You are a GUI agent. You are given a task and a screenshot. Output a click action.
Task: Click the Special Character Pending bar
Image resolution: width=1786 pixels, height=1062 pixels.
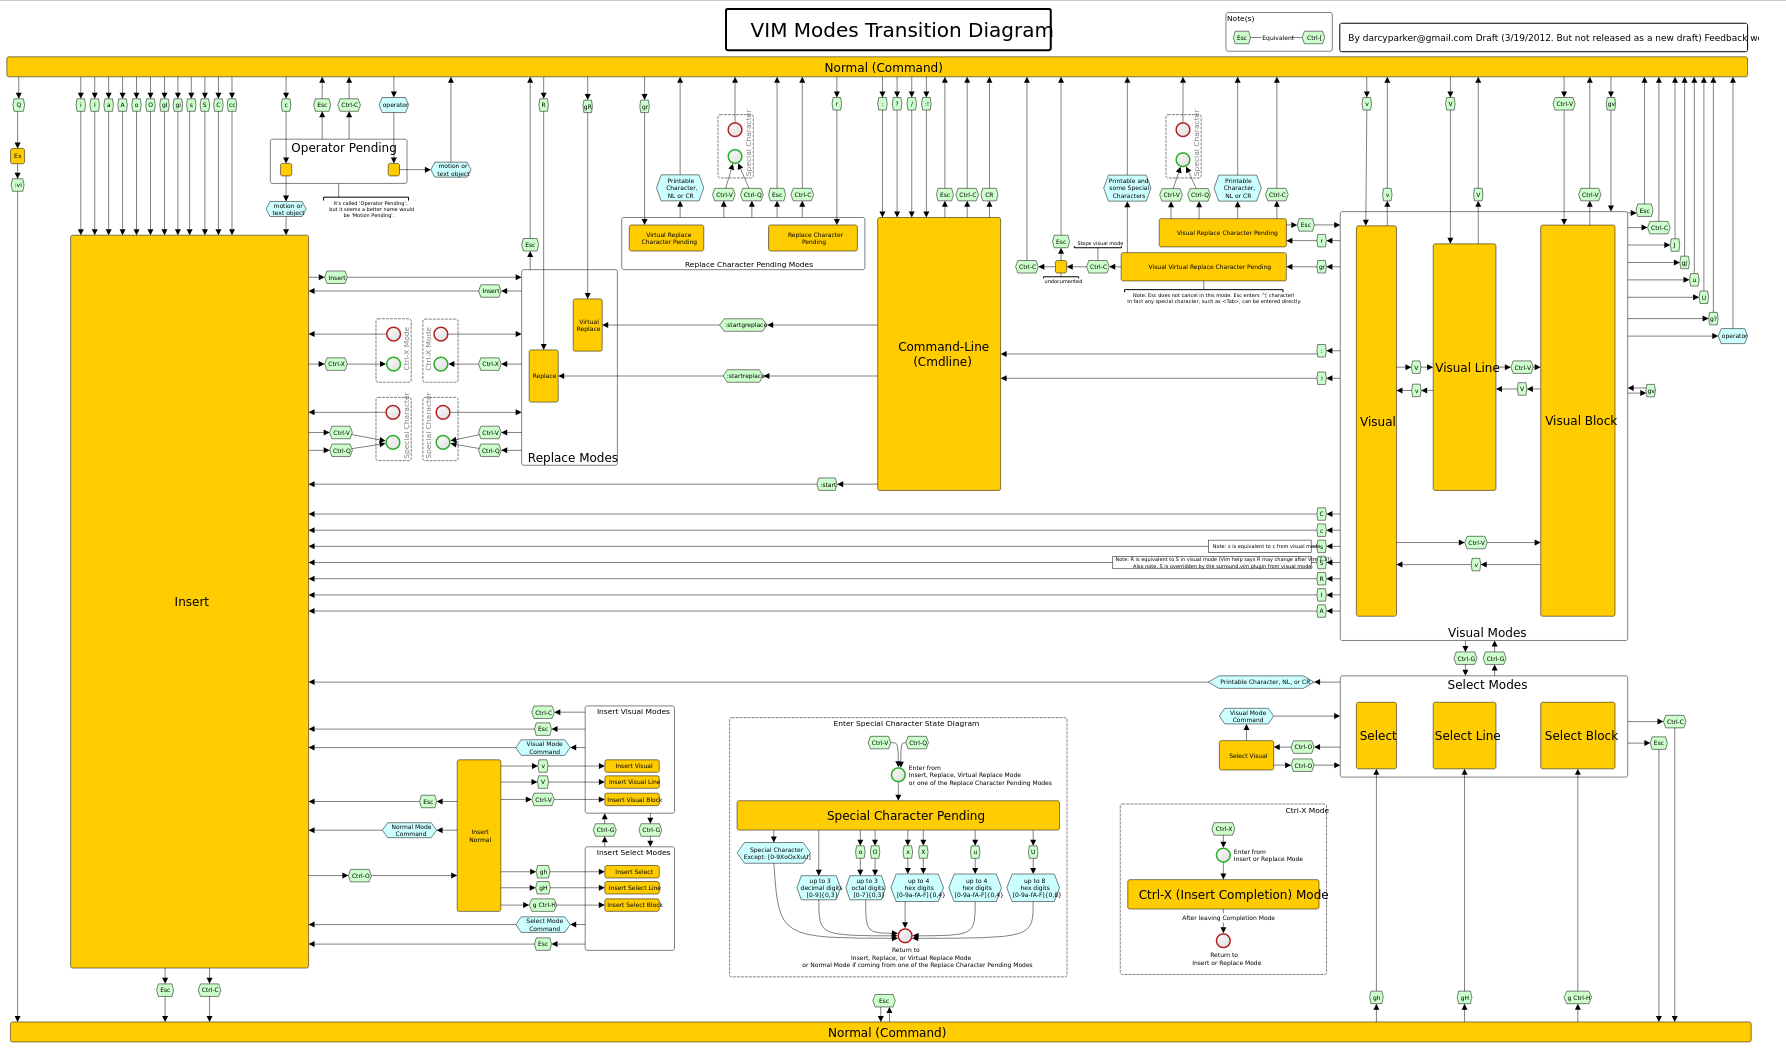click(898, 815)
